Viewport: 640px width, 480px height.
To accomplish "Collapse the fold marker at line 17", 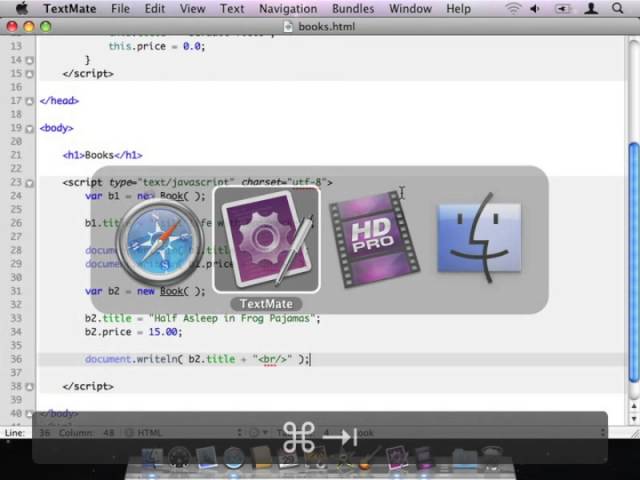I will tap(29, 101).
